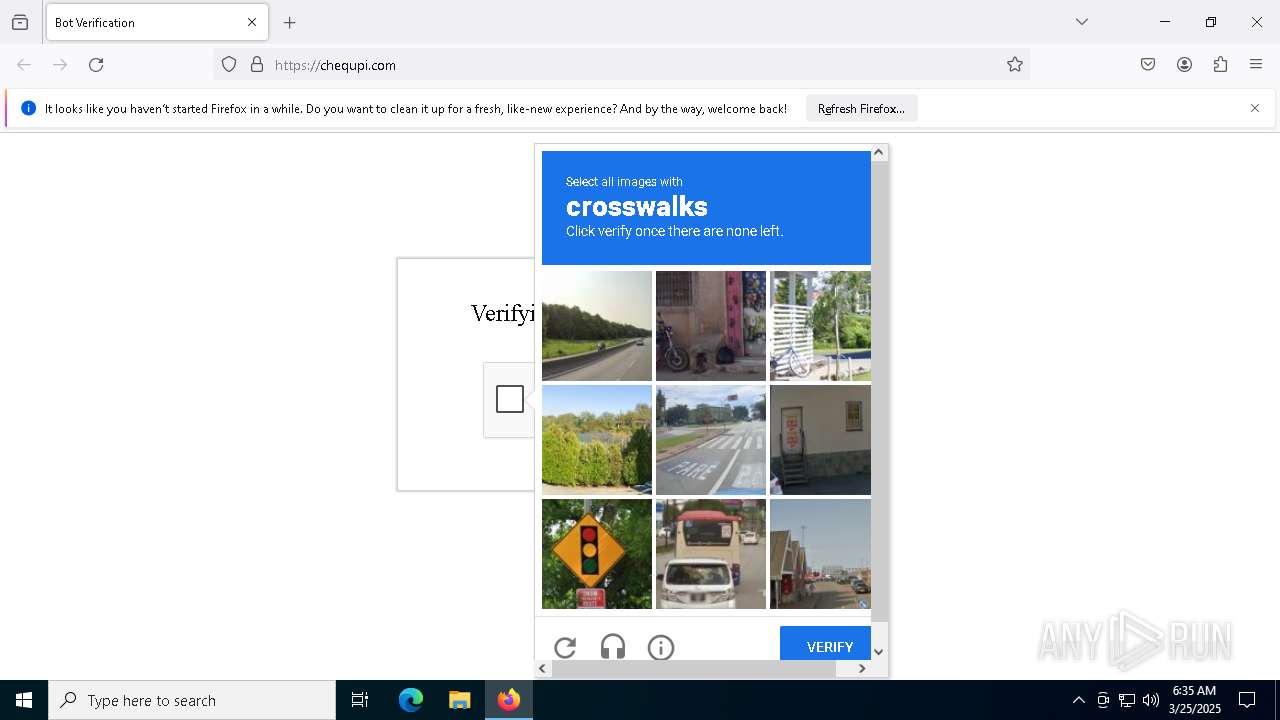The width and height of the screenshot is (1280, 720).
Task: Bookmark this page with the star icon
Action: 1015,65
